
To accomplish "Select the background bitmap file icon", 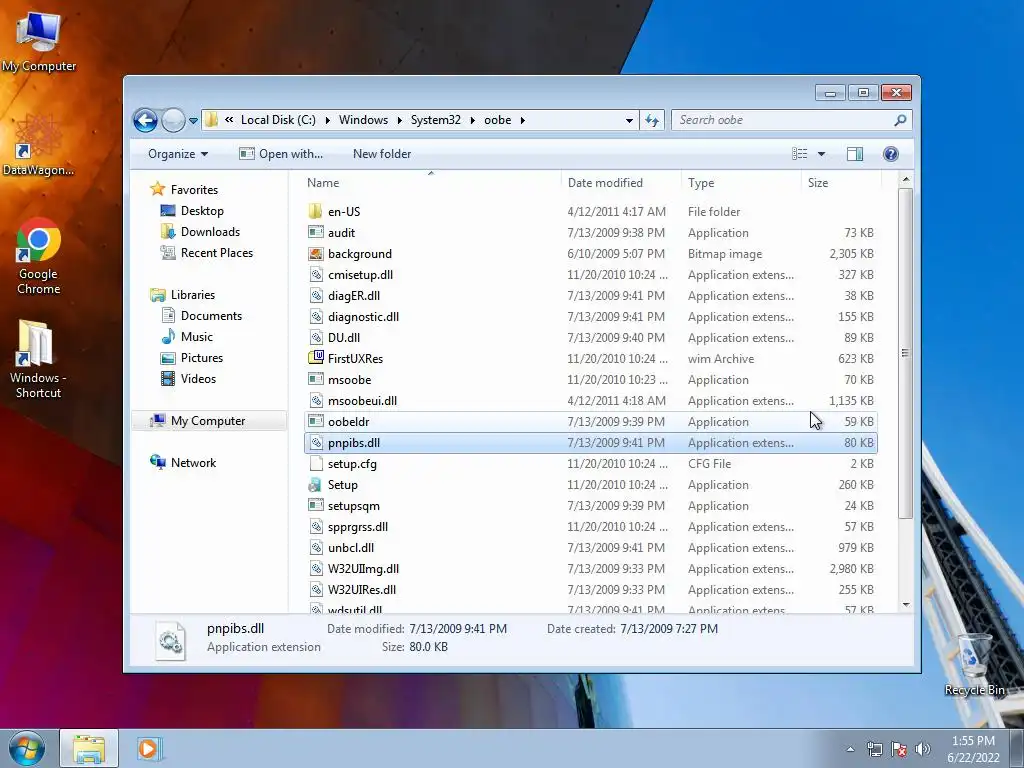I will click(316, 253).
